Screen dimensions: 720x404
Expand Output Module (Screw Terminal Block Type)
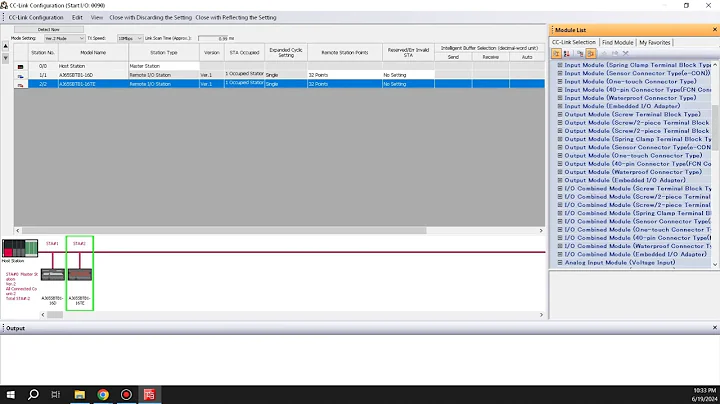coord(560,115)
